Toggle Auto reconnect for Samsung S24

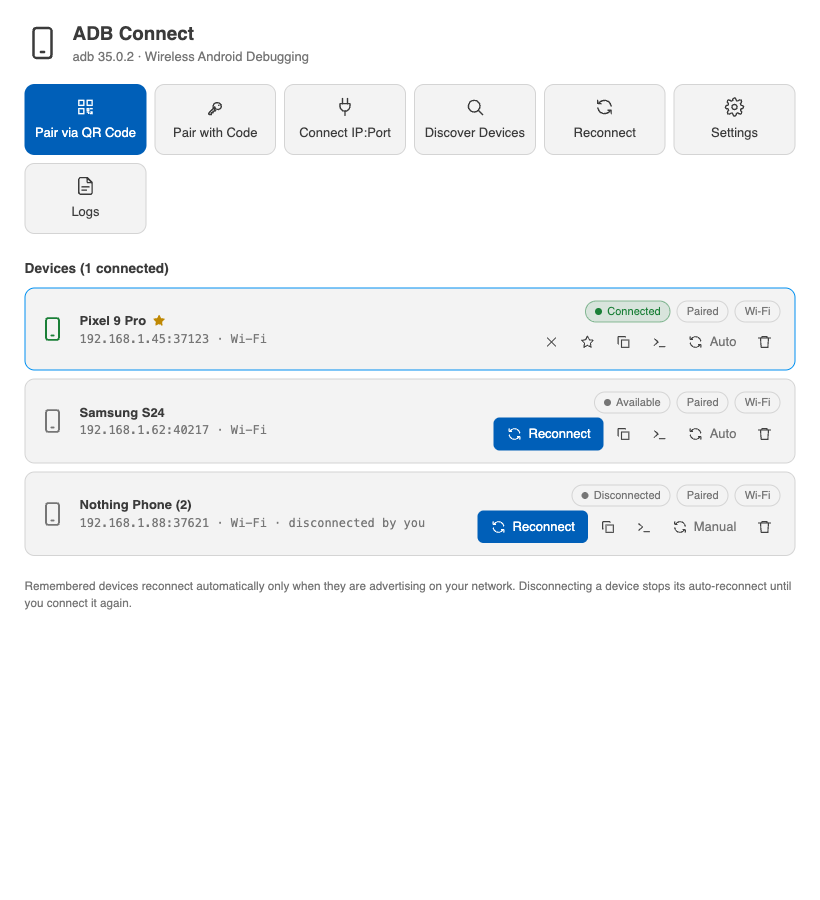(712, 434)
